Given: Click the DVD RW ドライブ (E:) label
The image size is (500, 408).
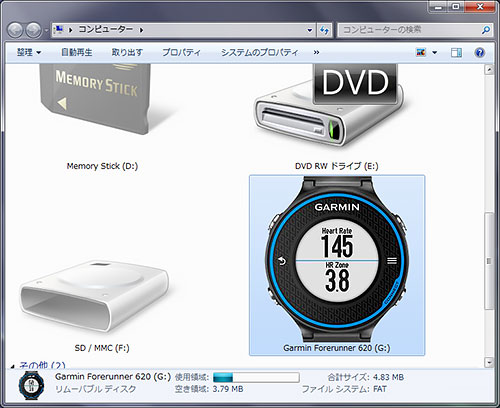Looking at the screenshot, I should [337, 166].
